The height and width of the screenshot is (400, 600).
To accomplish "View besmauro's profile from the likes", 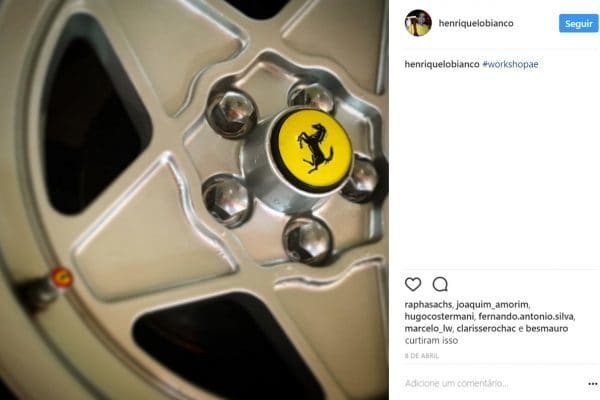I will coord(547,329).
